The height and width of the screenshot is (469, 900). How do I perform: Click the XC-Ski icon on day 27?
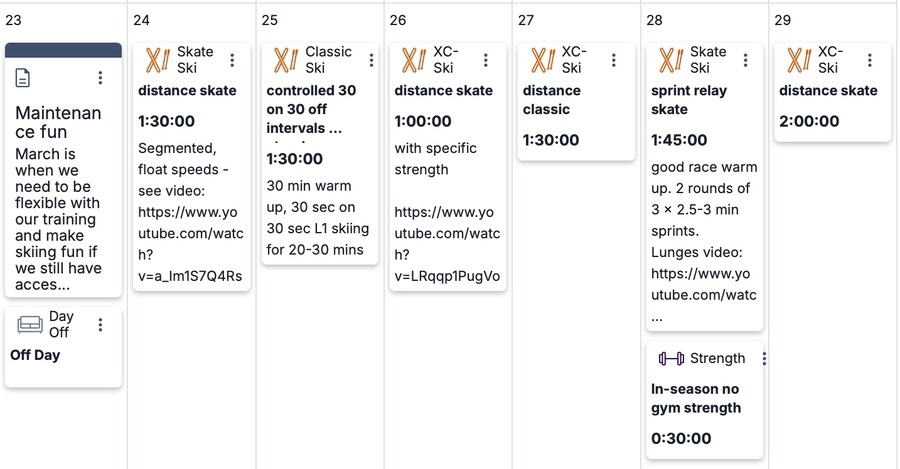click(541, 60)
